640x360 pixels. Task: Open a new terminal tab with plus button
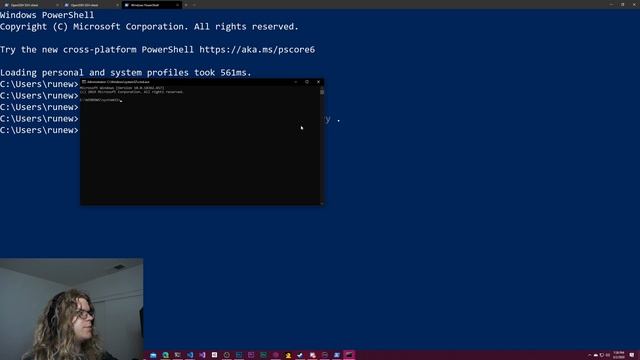click(x=186, y=5)
